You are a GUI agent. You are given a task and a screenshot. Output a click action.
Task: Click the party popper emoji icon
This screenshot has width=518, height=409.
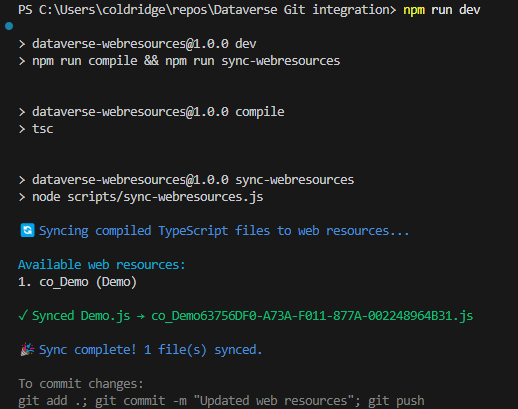point(27,349)
